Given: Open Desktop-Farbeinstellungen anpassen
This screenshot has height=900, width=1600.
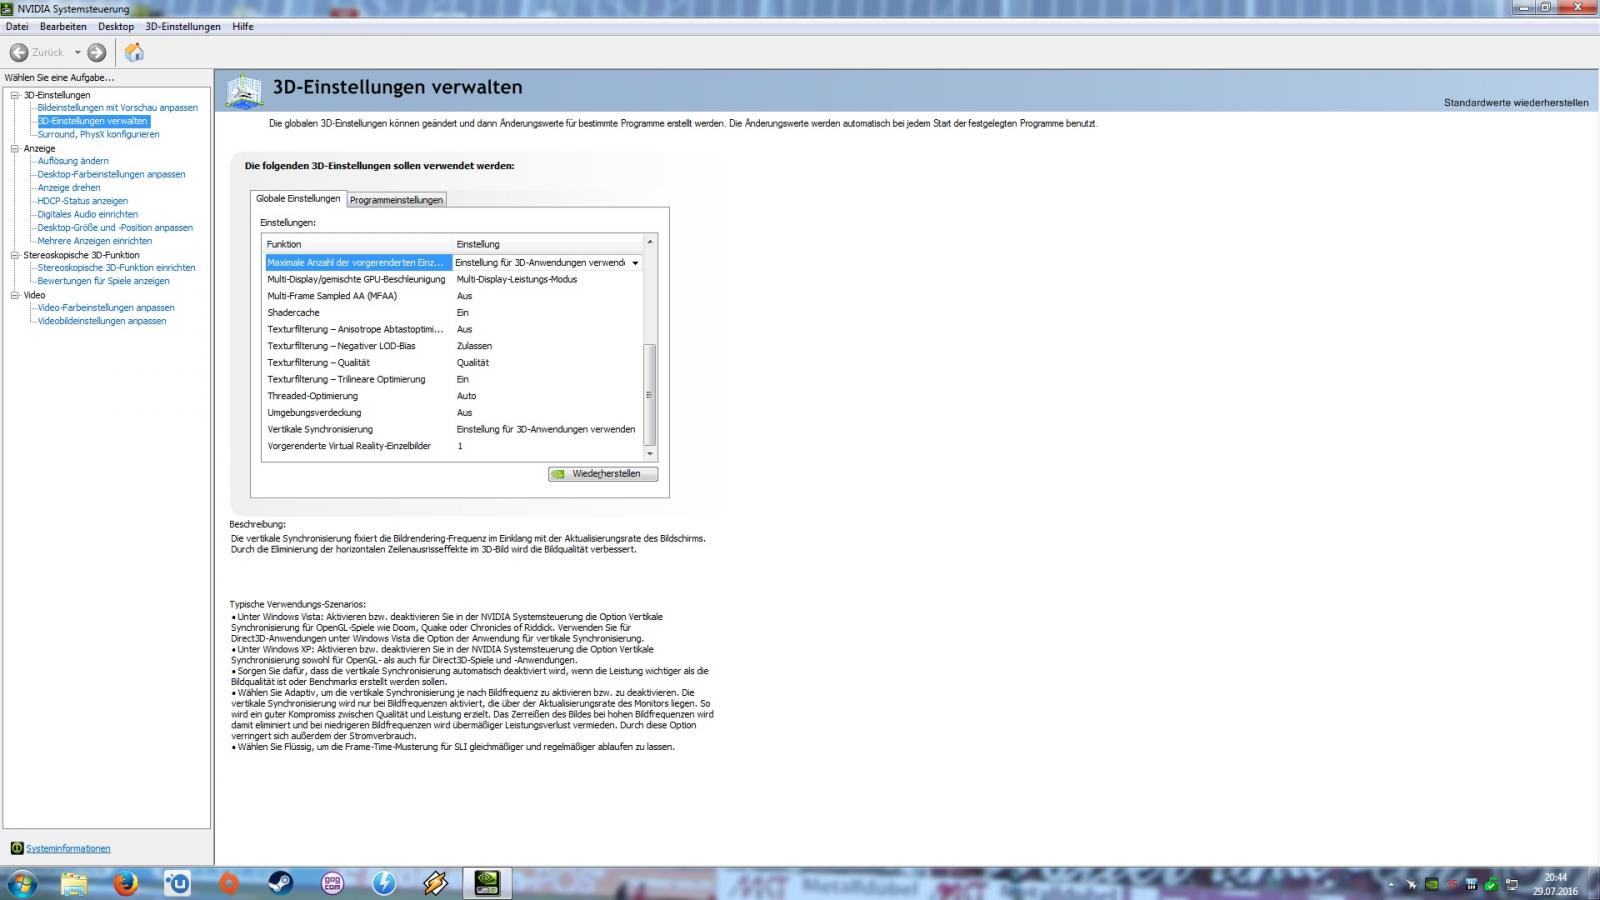Looking at the screenshot, I should point(111,174).
